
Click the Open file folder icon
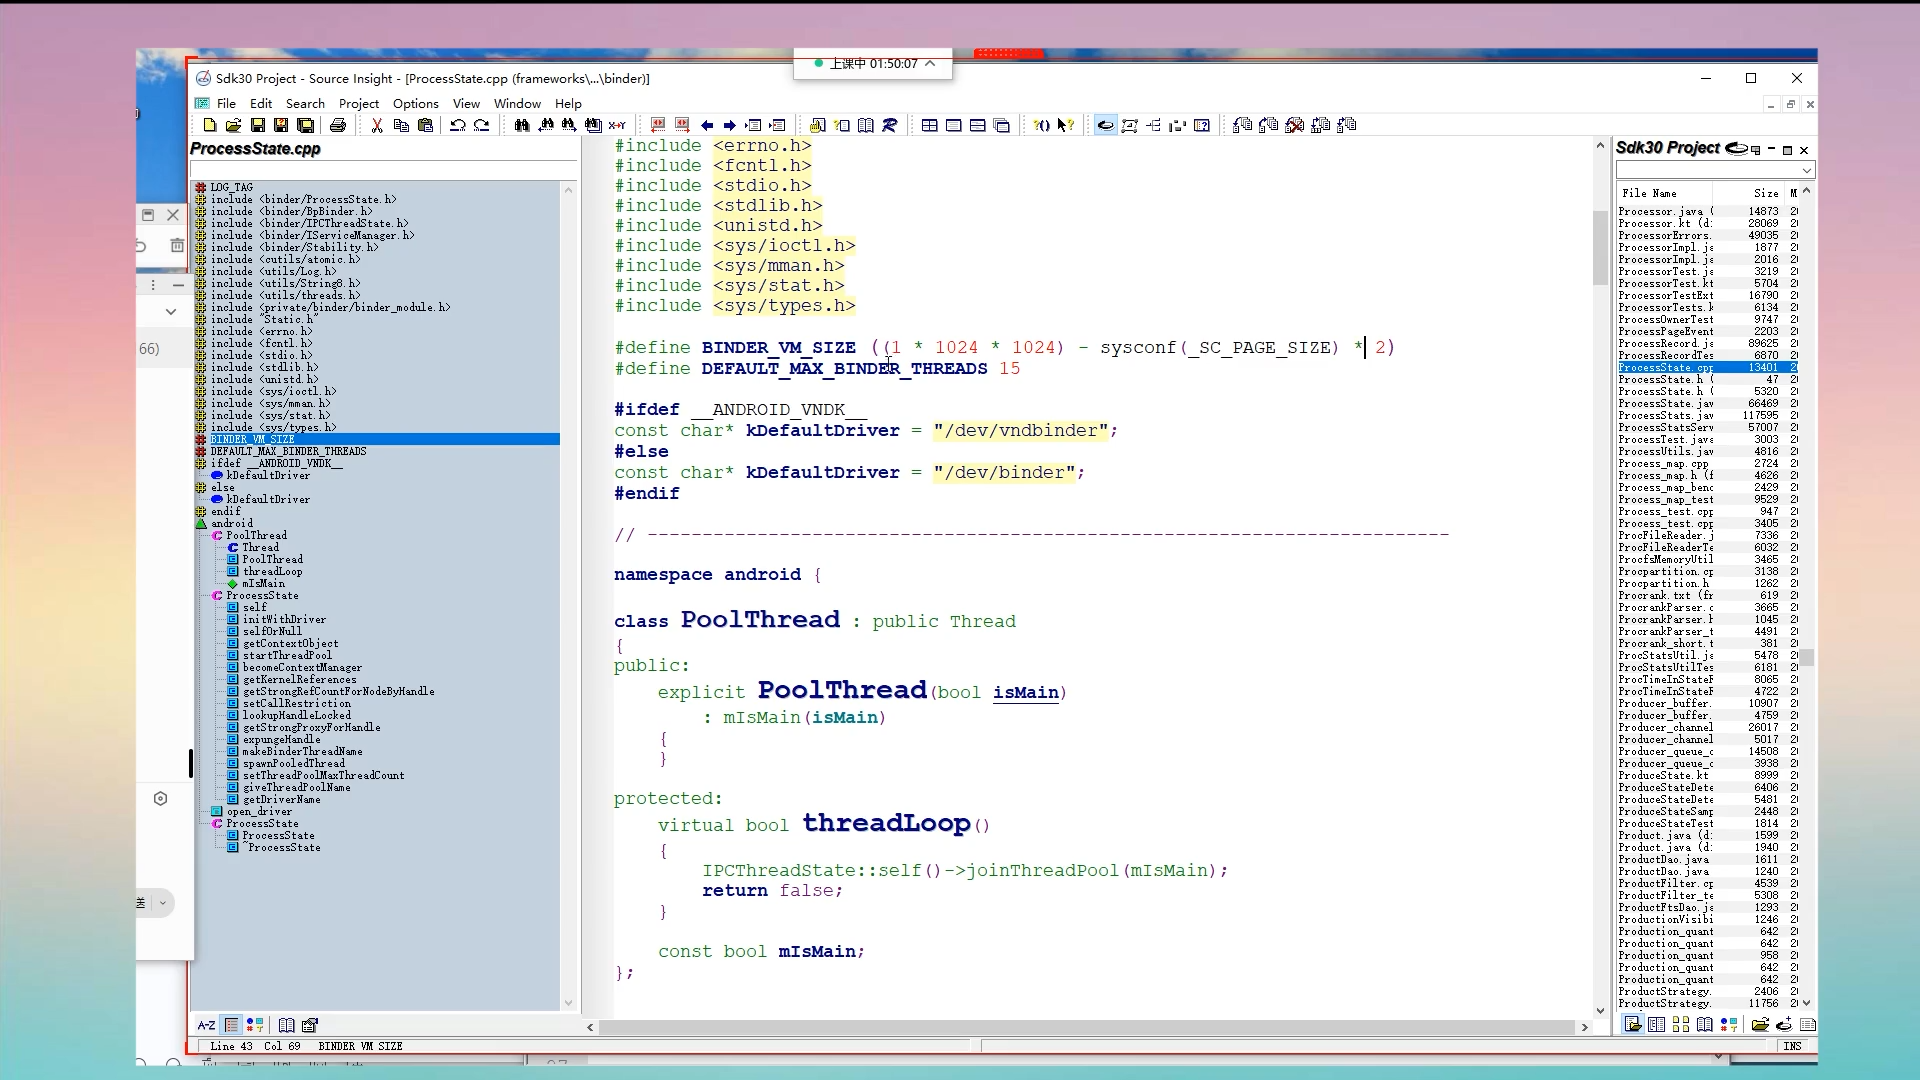(x=233, y=125)
